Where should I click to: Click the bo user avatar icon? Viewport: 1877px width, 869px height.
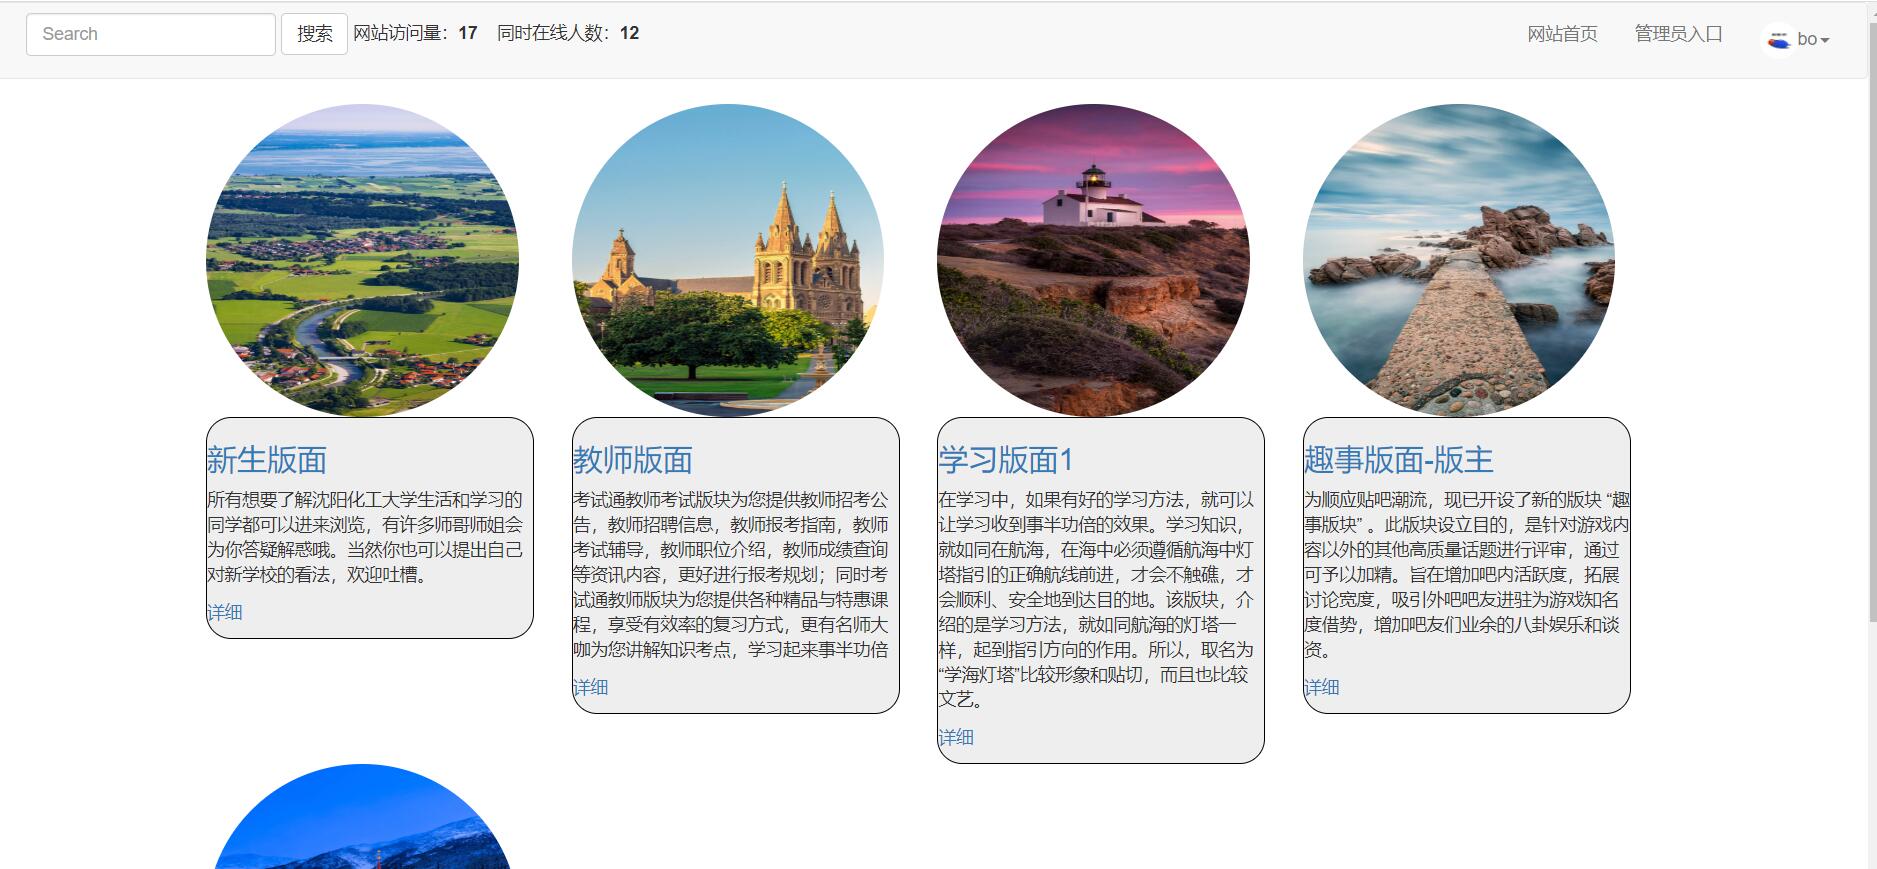(1778, 40)
